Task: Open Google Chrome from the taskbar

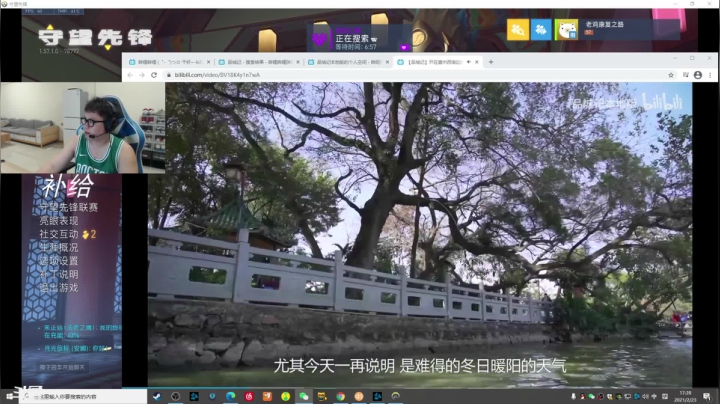Action: click(x=341, y=396)
